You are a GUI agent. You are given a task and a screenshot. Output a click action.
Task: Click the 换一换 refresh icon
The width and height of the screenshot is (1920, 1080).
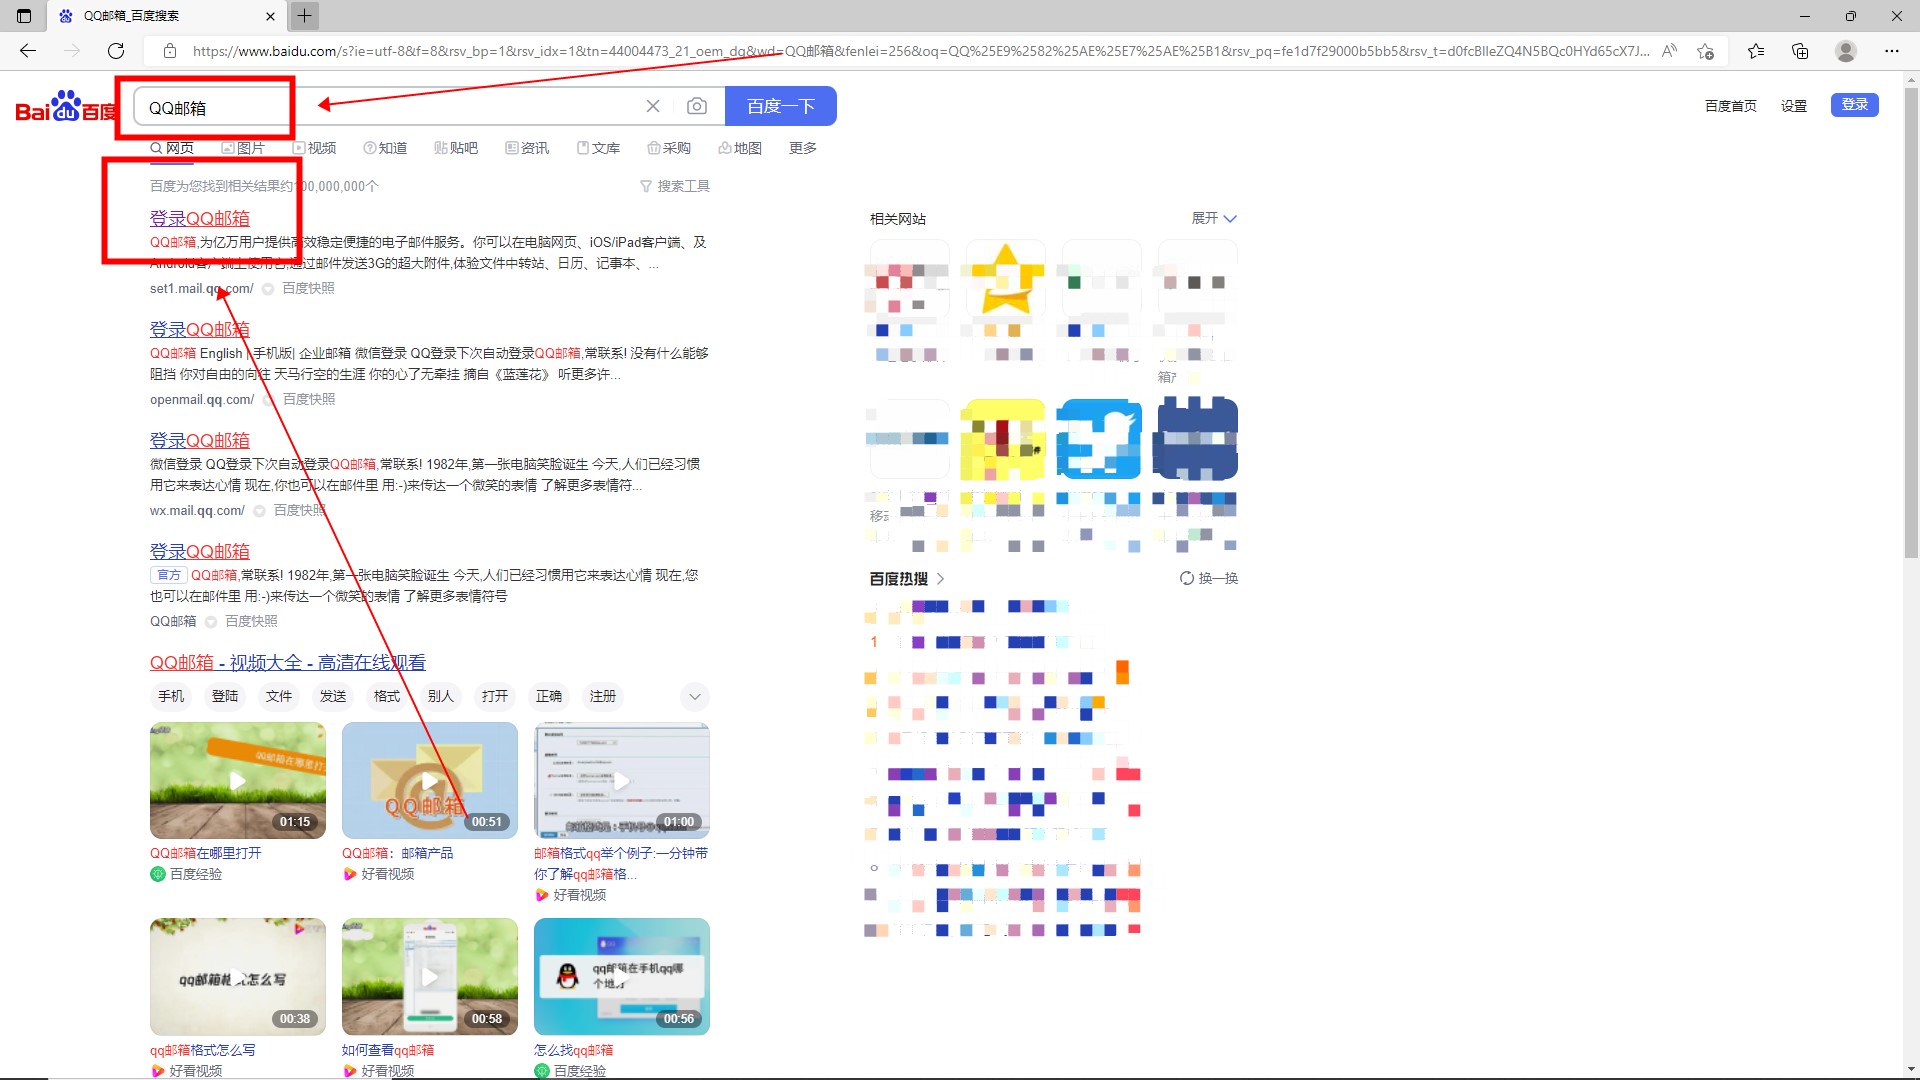(1186, 578)
